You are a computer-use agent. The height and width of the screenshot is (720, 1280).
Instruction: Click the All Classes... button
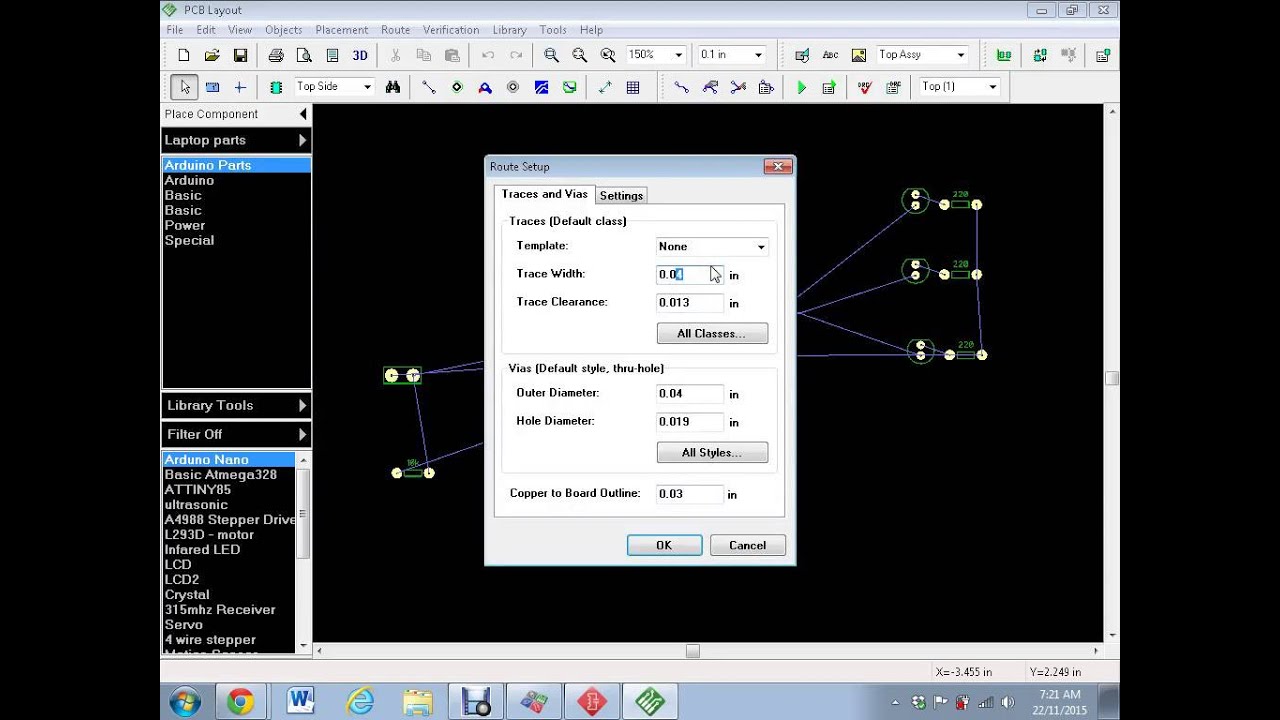[x=712, y=333]
